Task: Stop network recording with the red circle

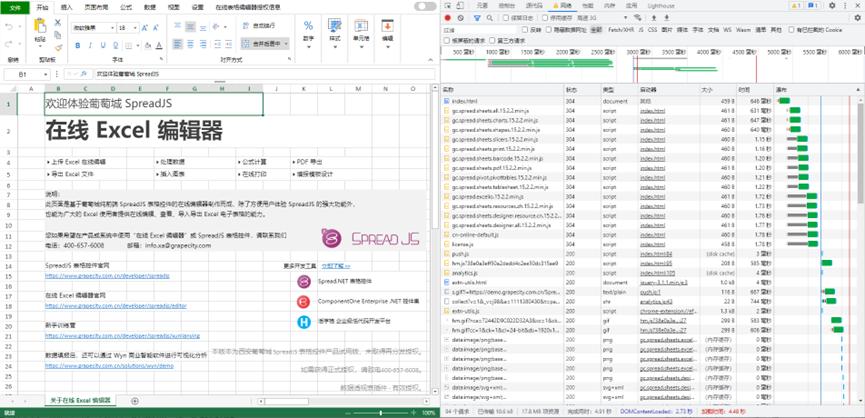Action: tap(447, 18)
